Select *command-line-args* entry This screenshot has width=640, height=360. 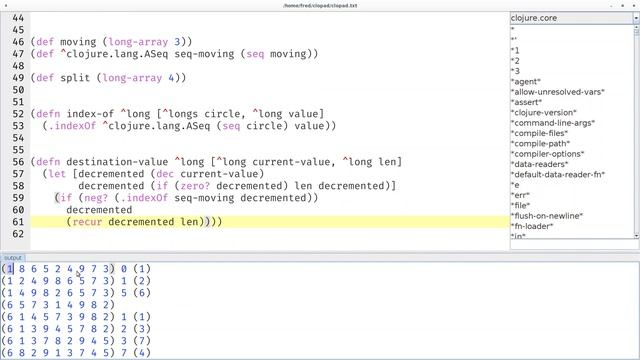553,123
